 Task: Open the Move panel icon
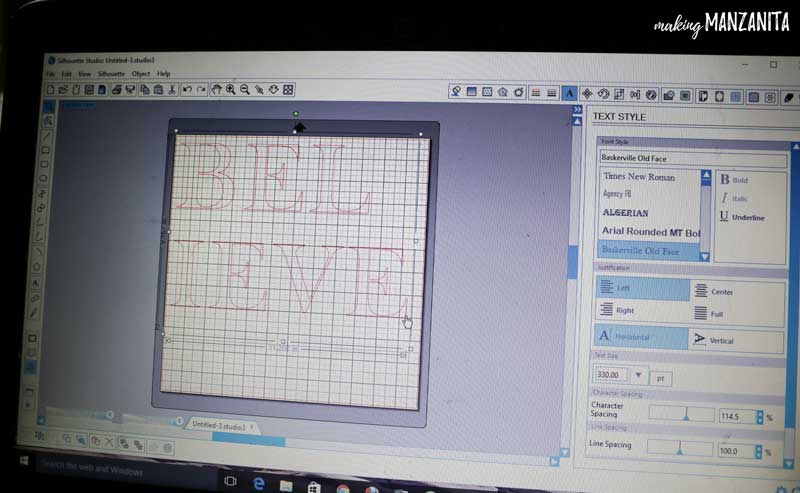click(x=587, y=93)
